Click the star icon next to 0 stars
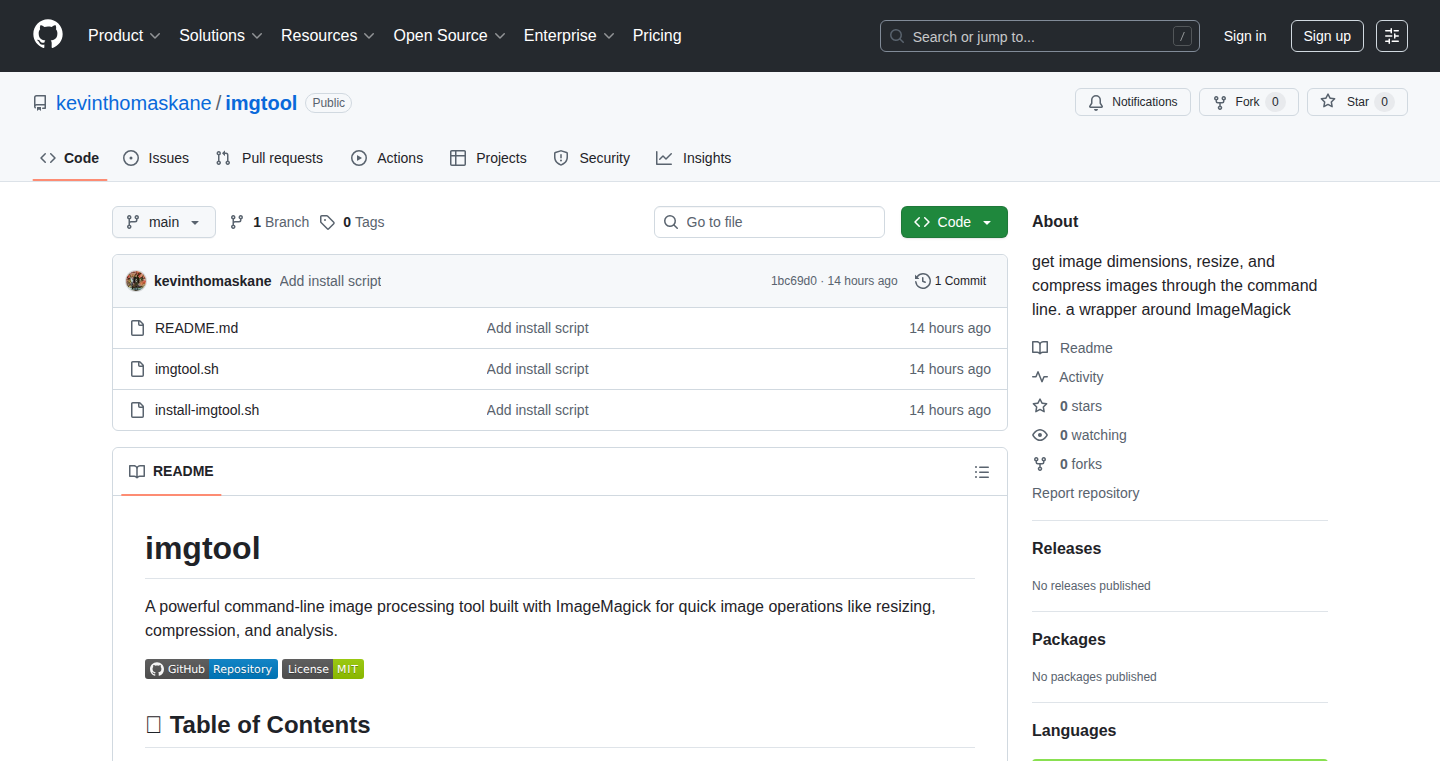1440x761 pixels. [1040, 406]
